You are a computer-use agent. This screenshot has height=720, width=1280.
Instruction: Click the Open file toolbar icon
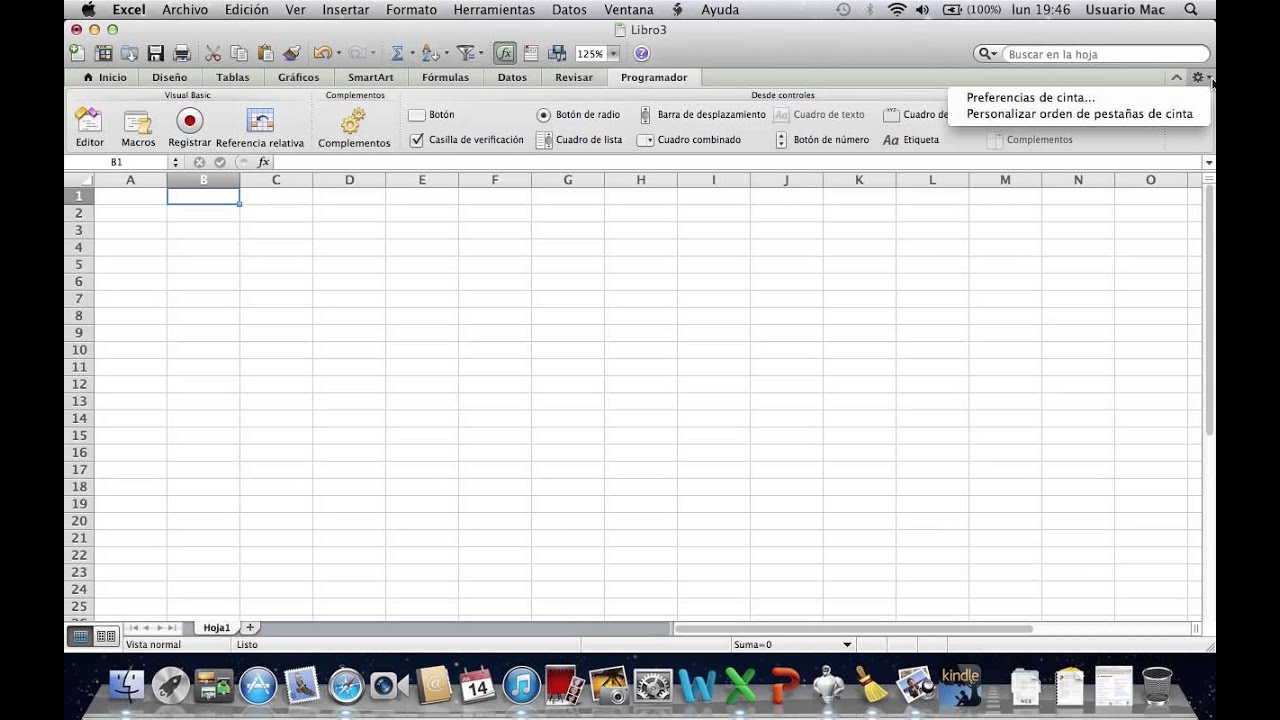pyautogui.click(x=129, y=54)
